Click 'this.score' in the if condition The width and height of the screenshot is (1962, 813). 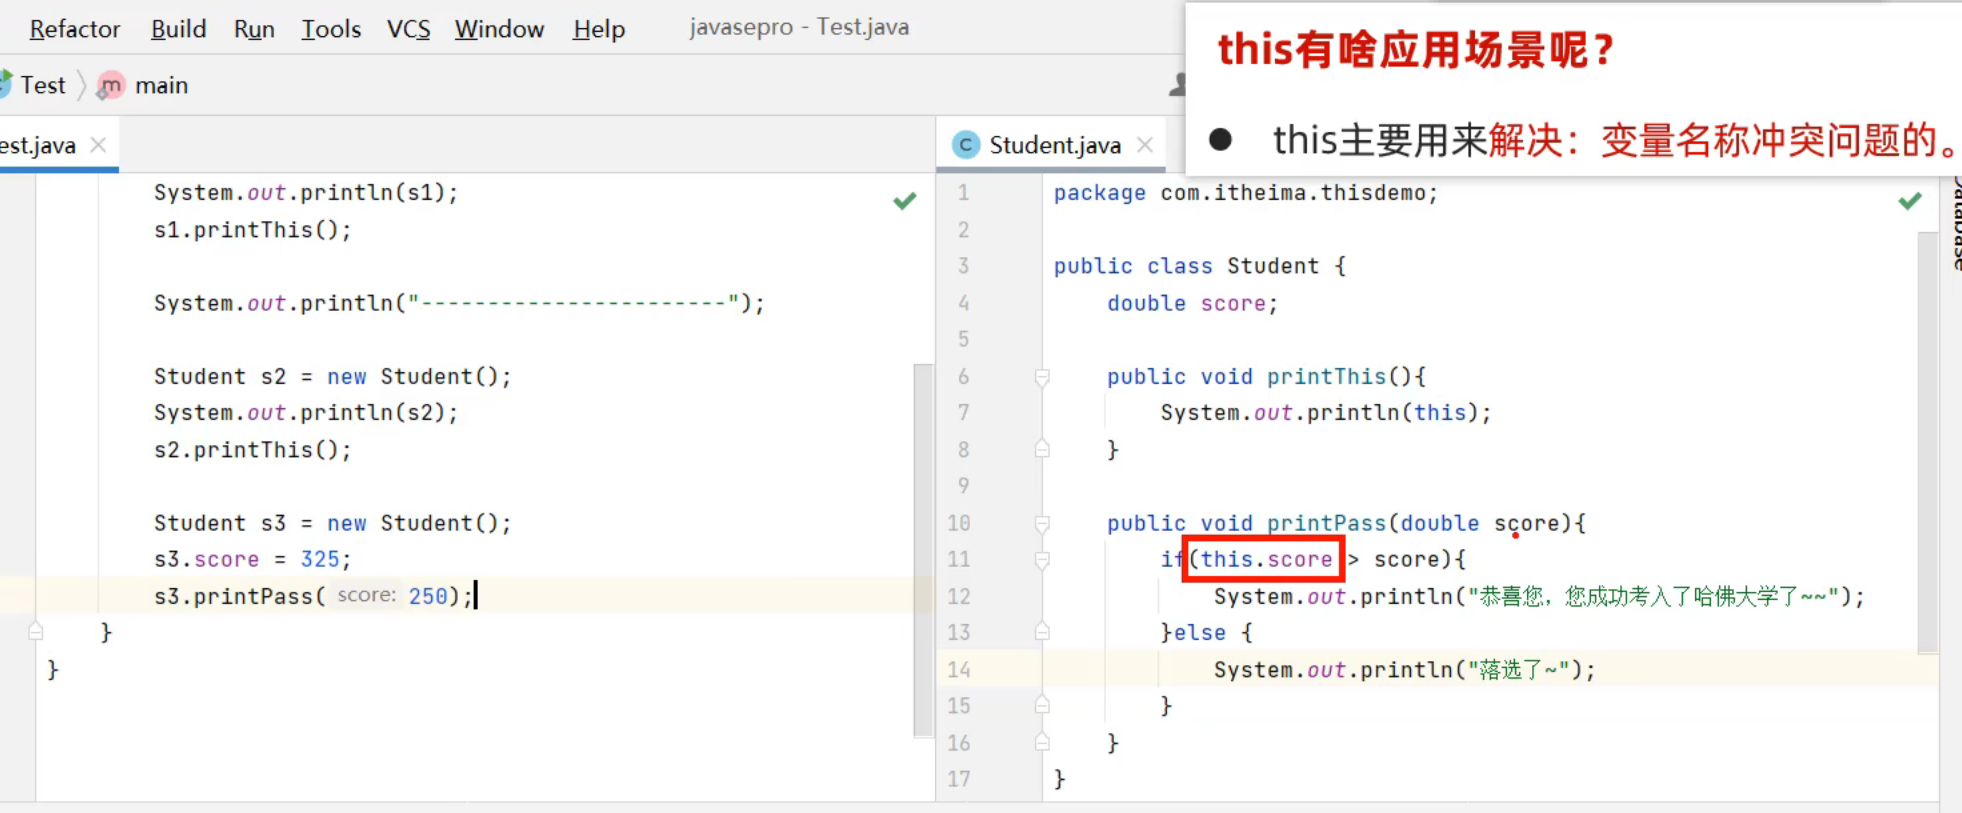point(1266,559)
